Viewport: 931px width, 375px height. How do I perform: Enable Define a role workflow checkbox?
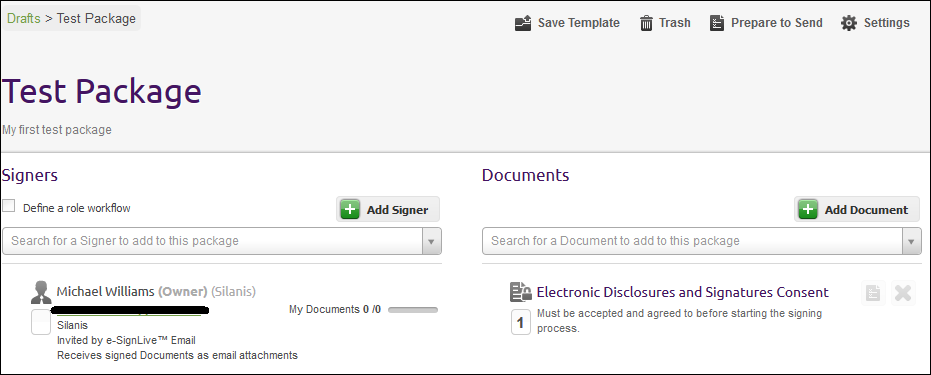(x=8, y=206)
